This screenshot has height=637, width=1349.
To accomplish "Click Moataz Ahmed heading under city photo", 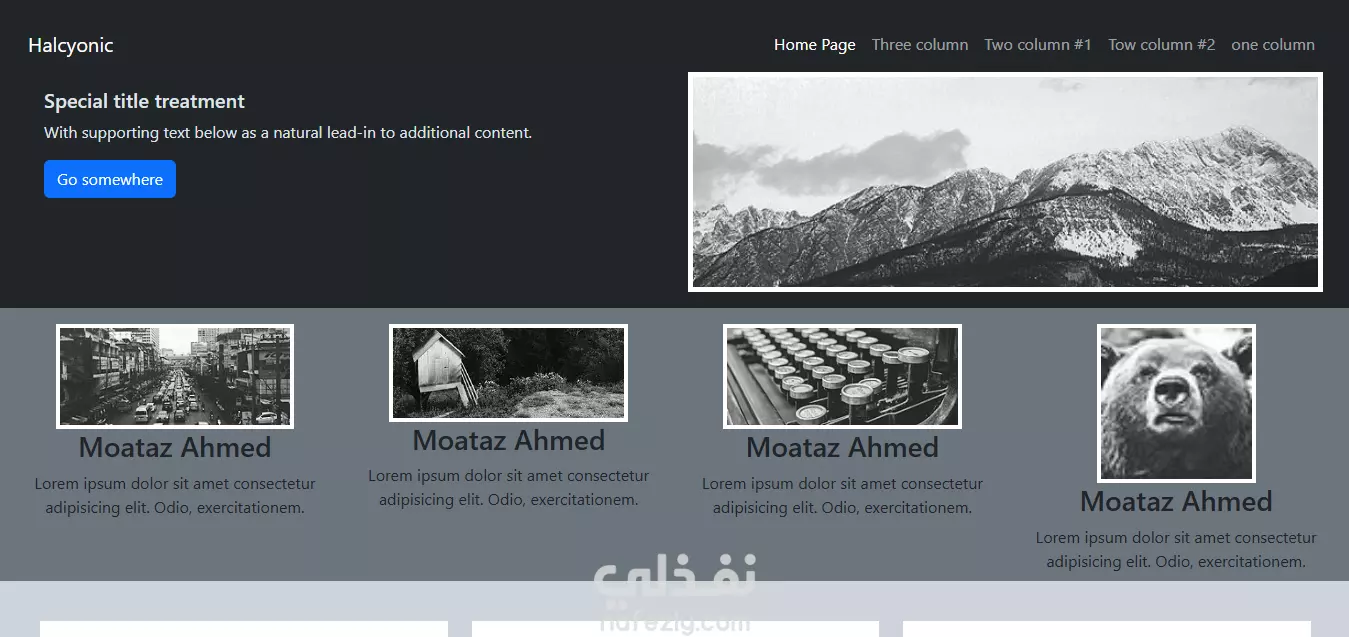I will click(175, 447).
